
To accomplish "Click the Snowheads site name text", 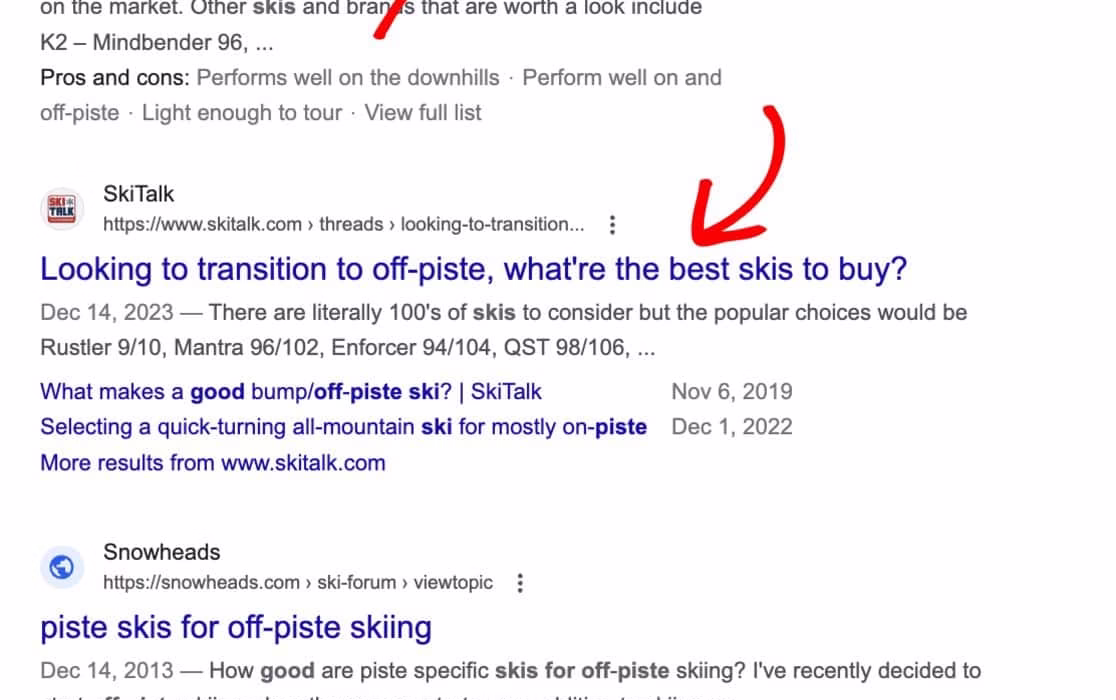I will click(x=162, y=552).
